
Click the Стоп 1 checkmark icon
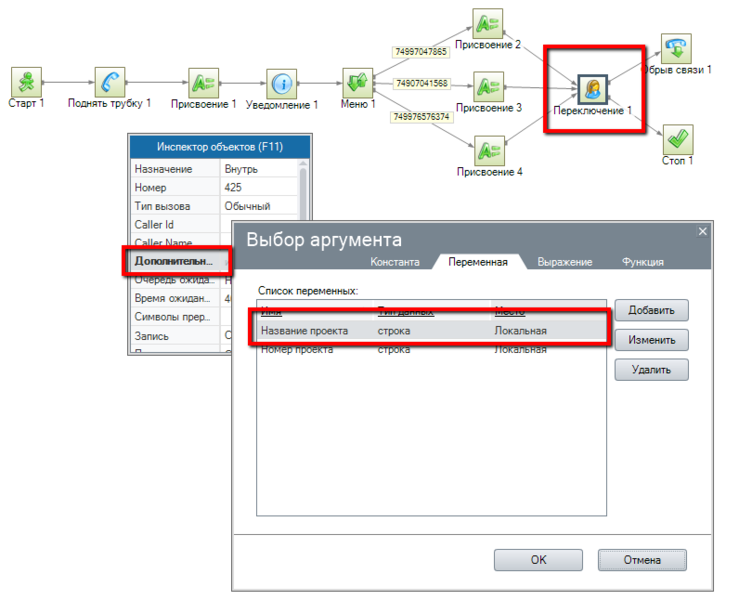tap(678, 140)
